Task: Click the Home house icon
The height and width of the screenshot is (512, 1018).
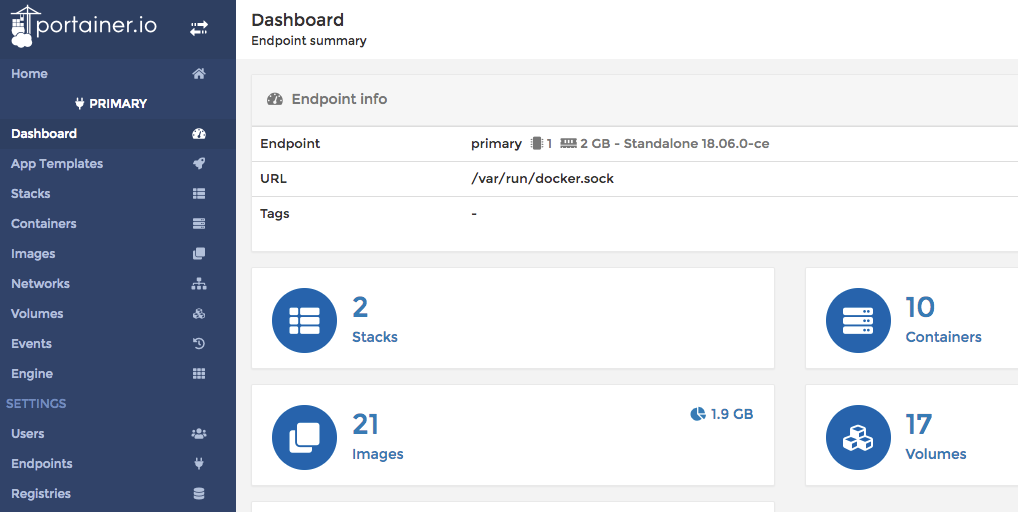Action: tap(199, 74)
